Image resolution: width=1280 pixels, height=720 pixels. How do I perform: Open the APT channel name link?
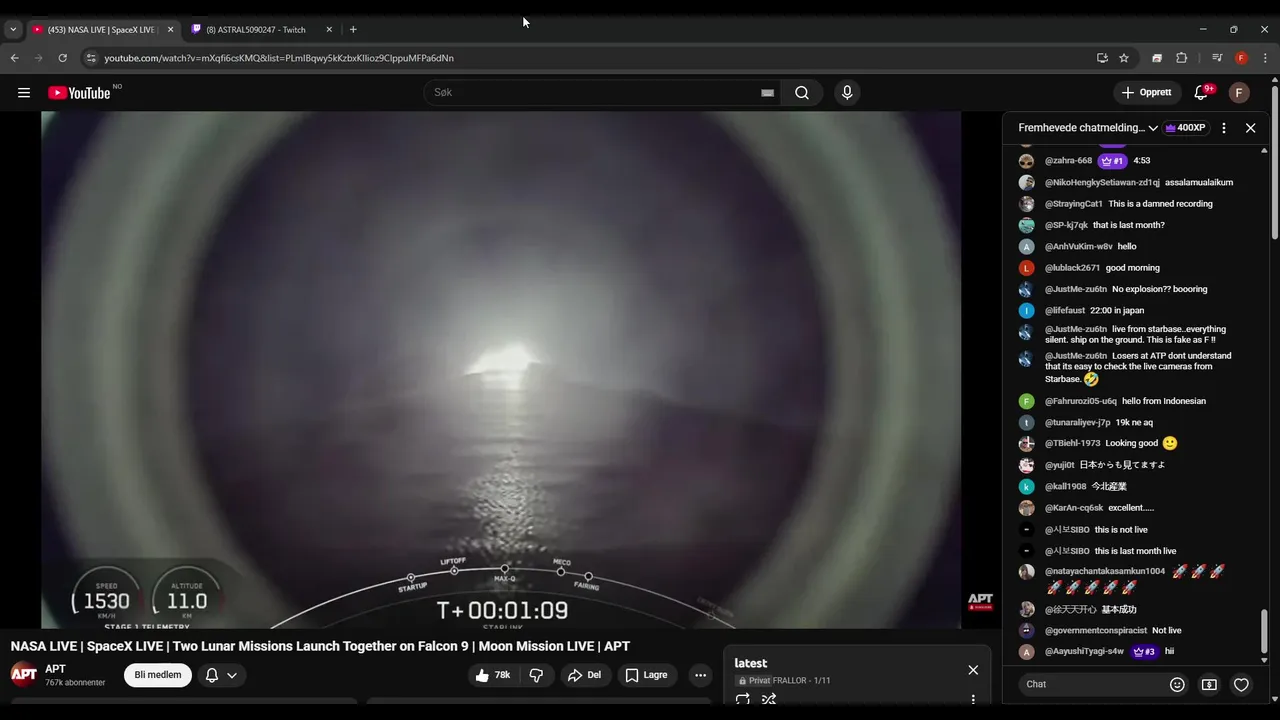(55, 668)
